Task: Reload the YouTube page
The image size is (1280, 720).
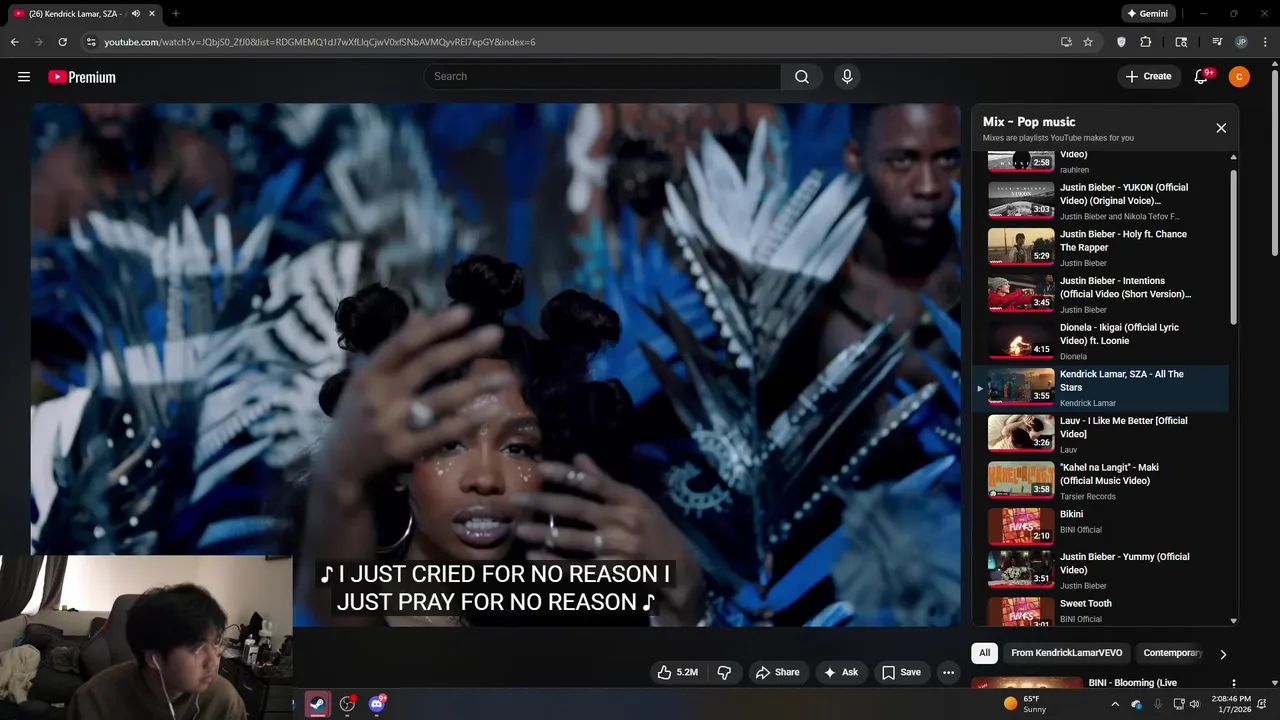Action: [x=62, y=42]
